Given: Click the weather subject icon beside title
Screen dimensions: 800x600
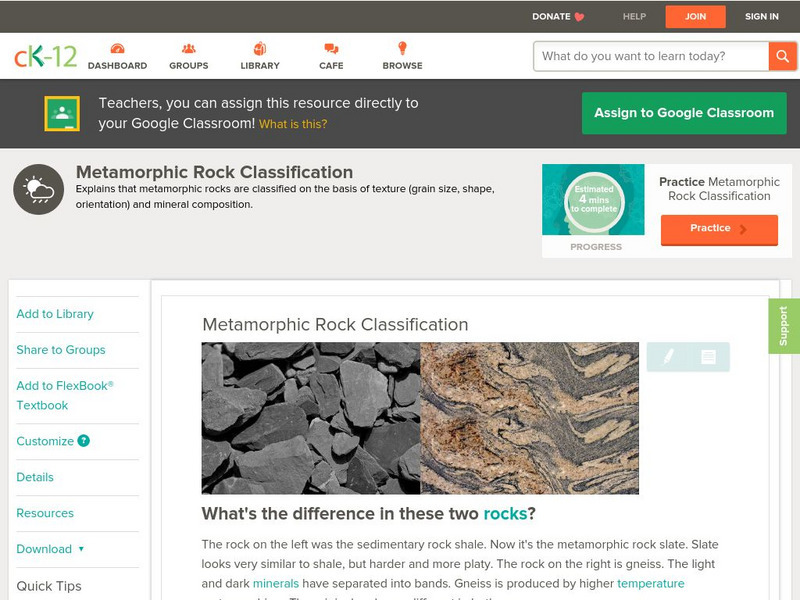Looking at the screenshot, I should (39, 189).
